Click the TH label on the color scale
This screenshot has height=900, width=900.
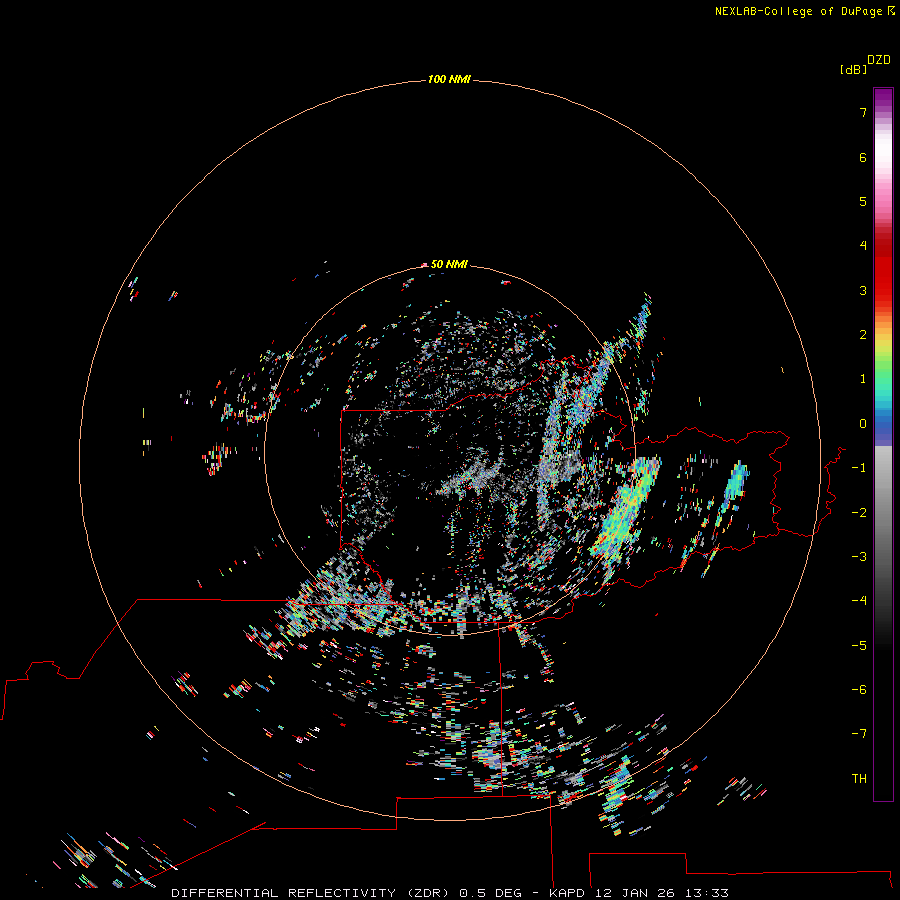point(859,778)
